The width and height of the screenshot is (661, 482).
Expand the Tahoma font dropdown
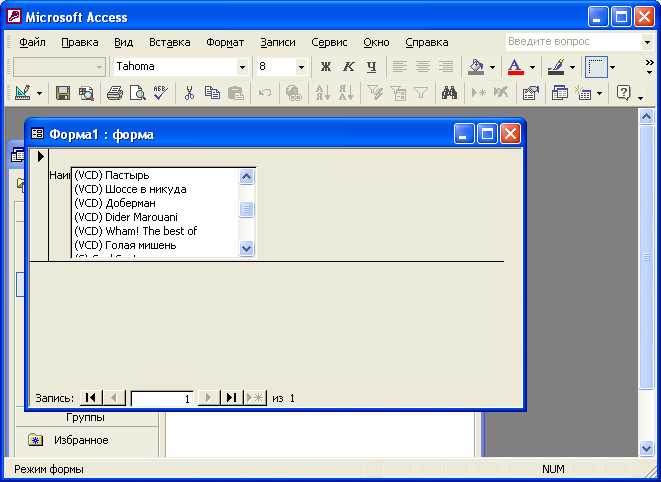242,67
